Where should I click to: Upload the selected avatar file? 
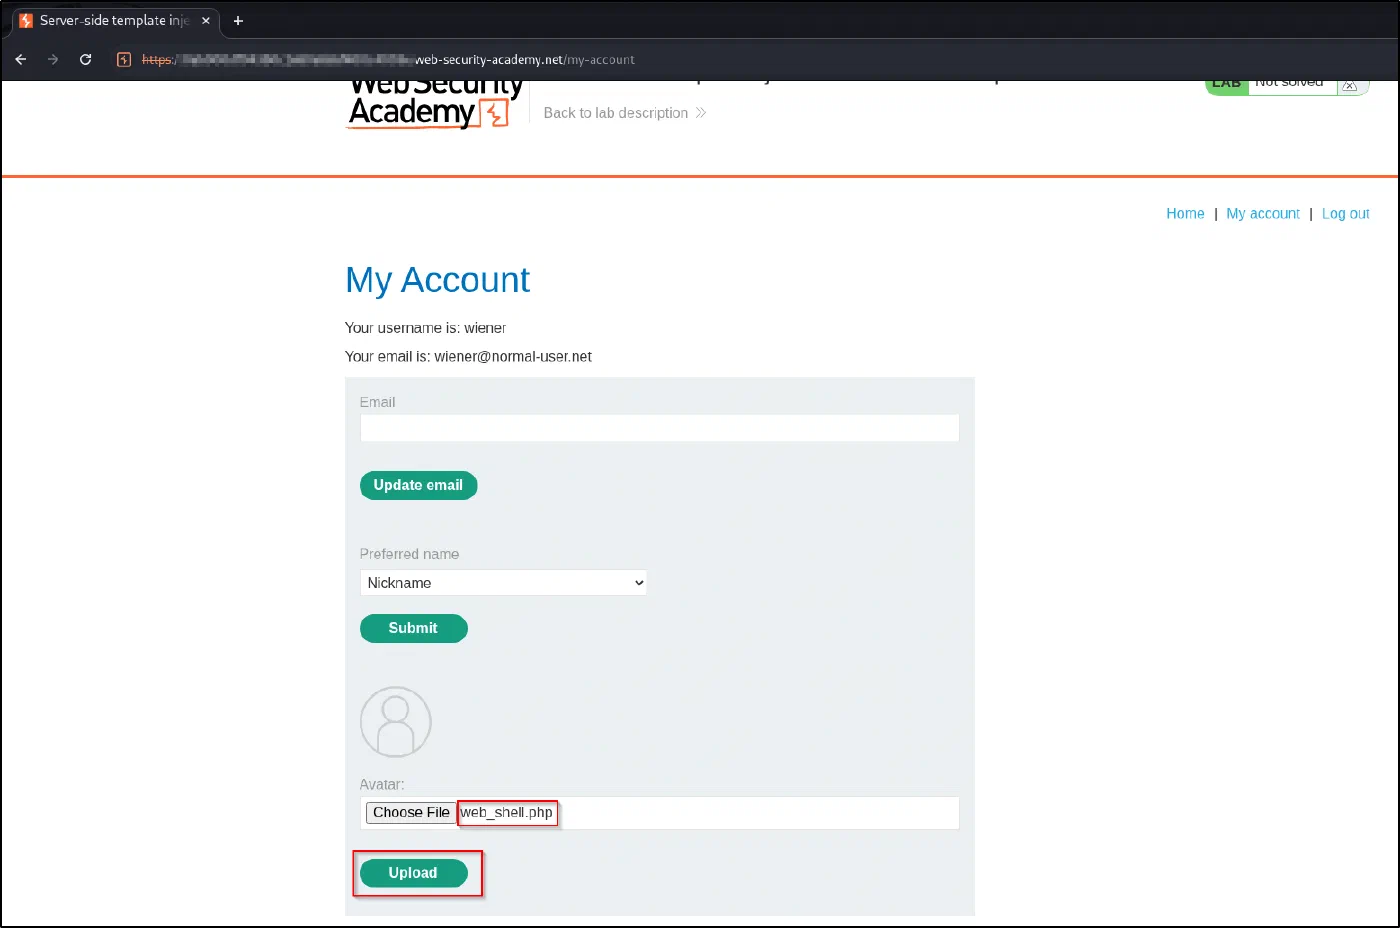(x=413, y=873)
